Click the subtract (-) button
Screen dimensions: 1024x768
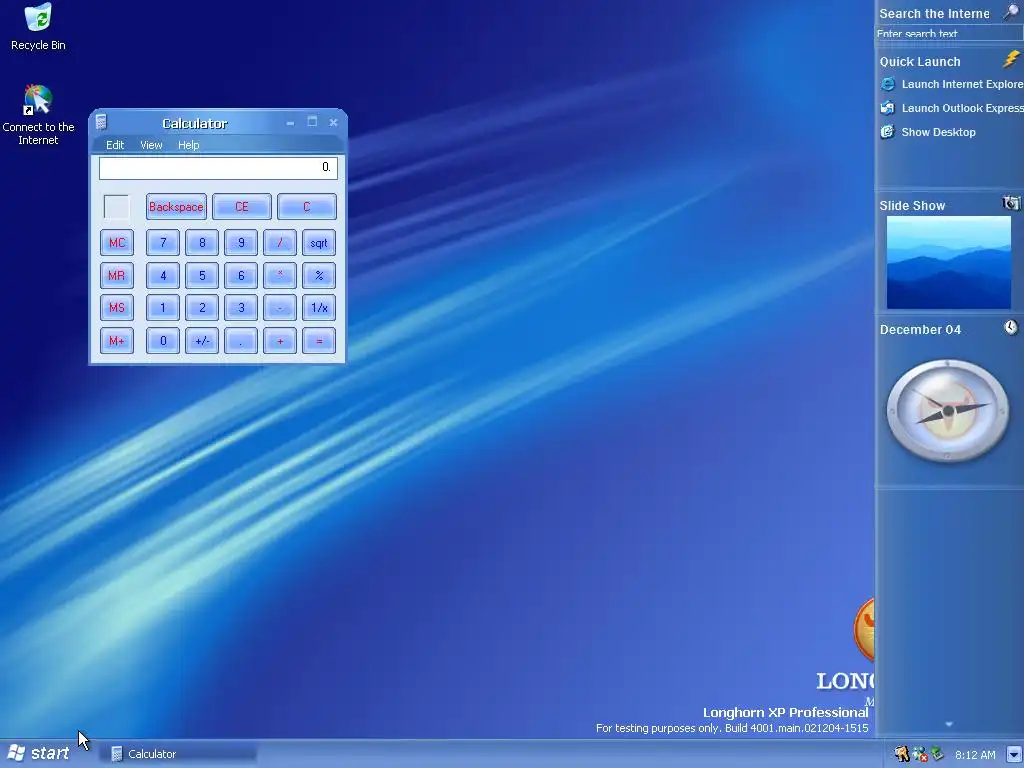tap(280, 308)
